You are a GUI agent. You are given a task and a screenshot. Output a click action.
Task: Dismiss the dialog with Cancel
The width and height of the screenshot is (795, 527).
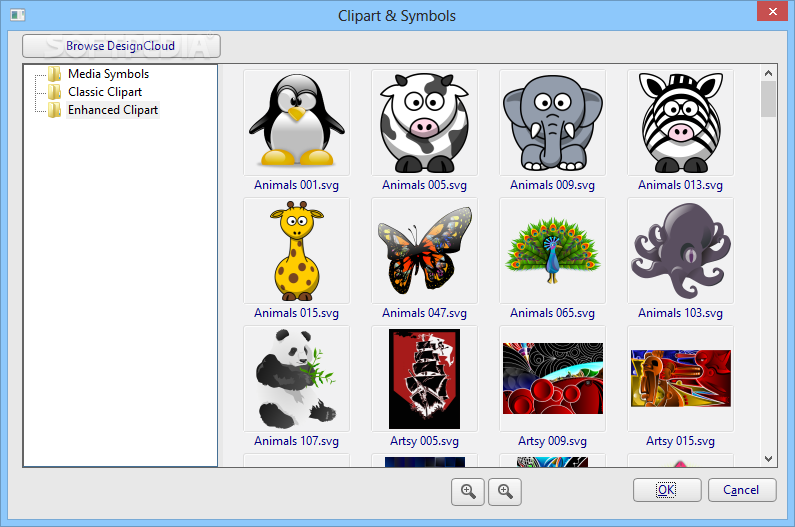pos(742,490)
